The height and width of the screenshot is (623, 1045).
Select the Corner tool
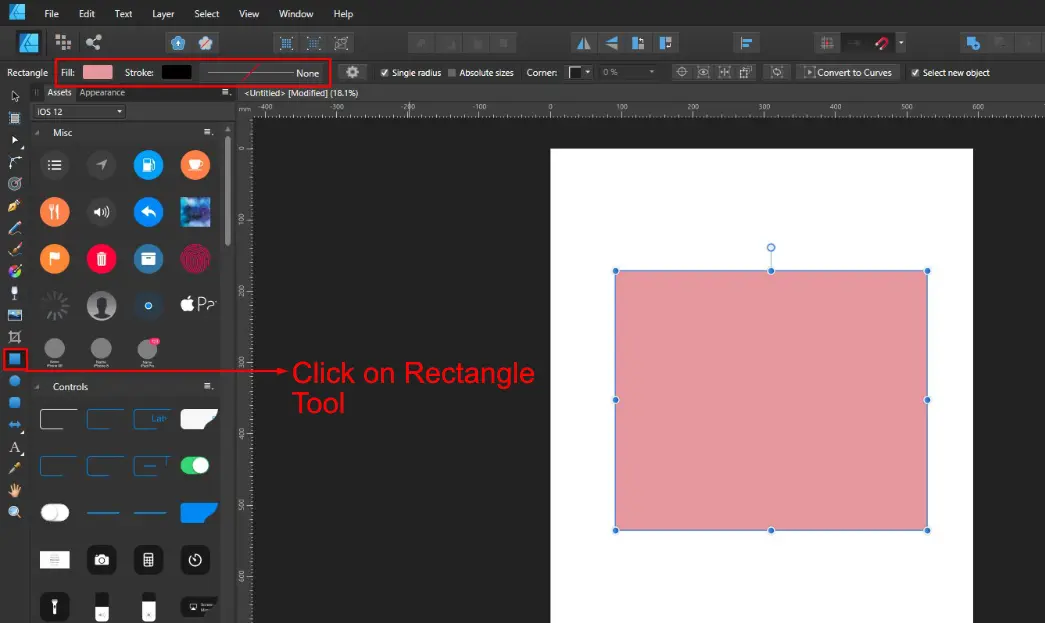pyautogui.click(x=15, y=162)
